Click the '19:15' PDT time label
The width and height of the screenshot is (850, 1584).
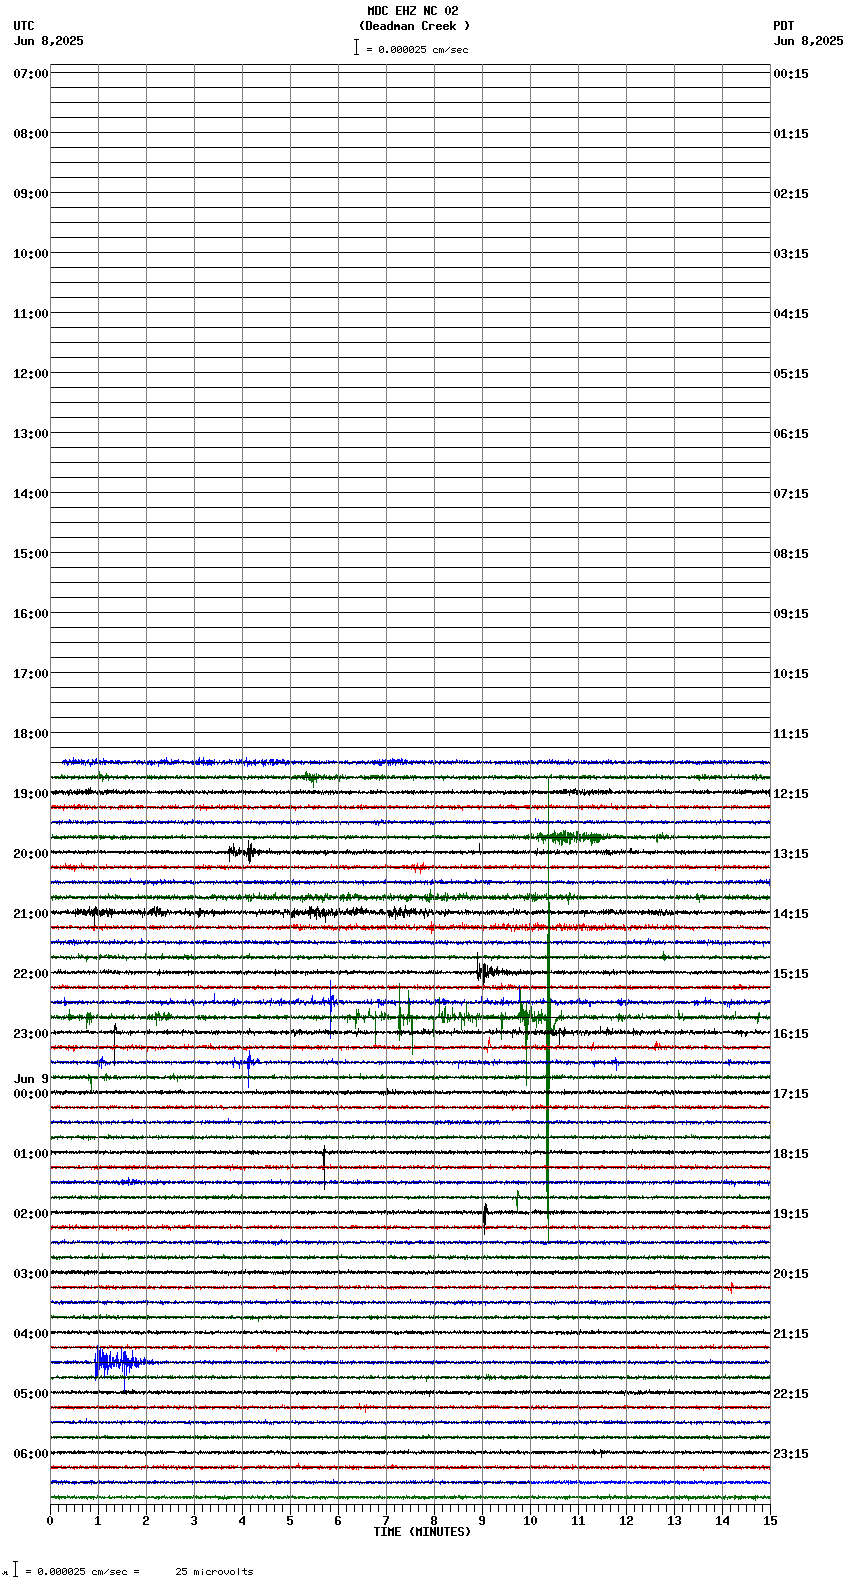[x=791, y=1214]
